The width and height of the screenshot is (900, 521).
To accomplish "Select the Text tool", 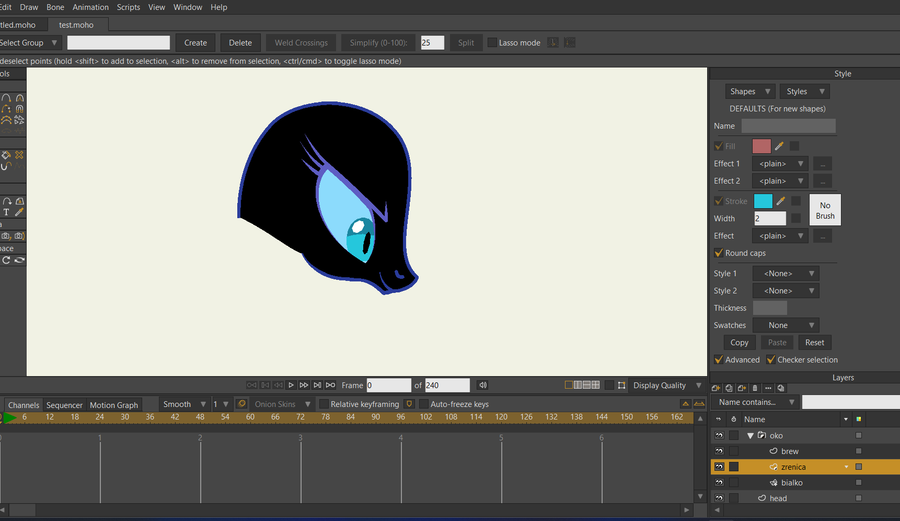I will (6, 212).
